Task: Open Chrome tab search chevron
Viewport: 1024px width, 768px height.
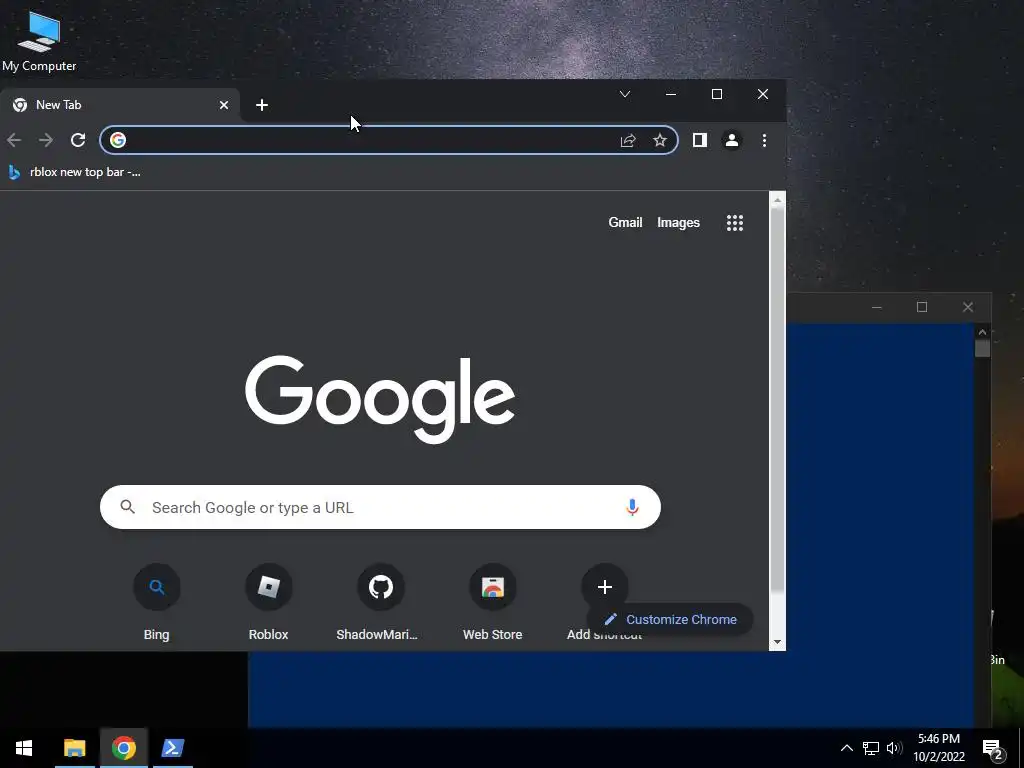Action: click(625, 94)
